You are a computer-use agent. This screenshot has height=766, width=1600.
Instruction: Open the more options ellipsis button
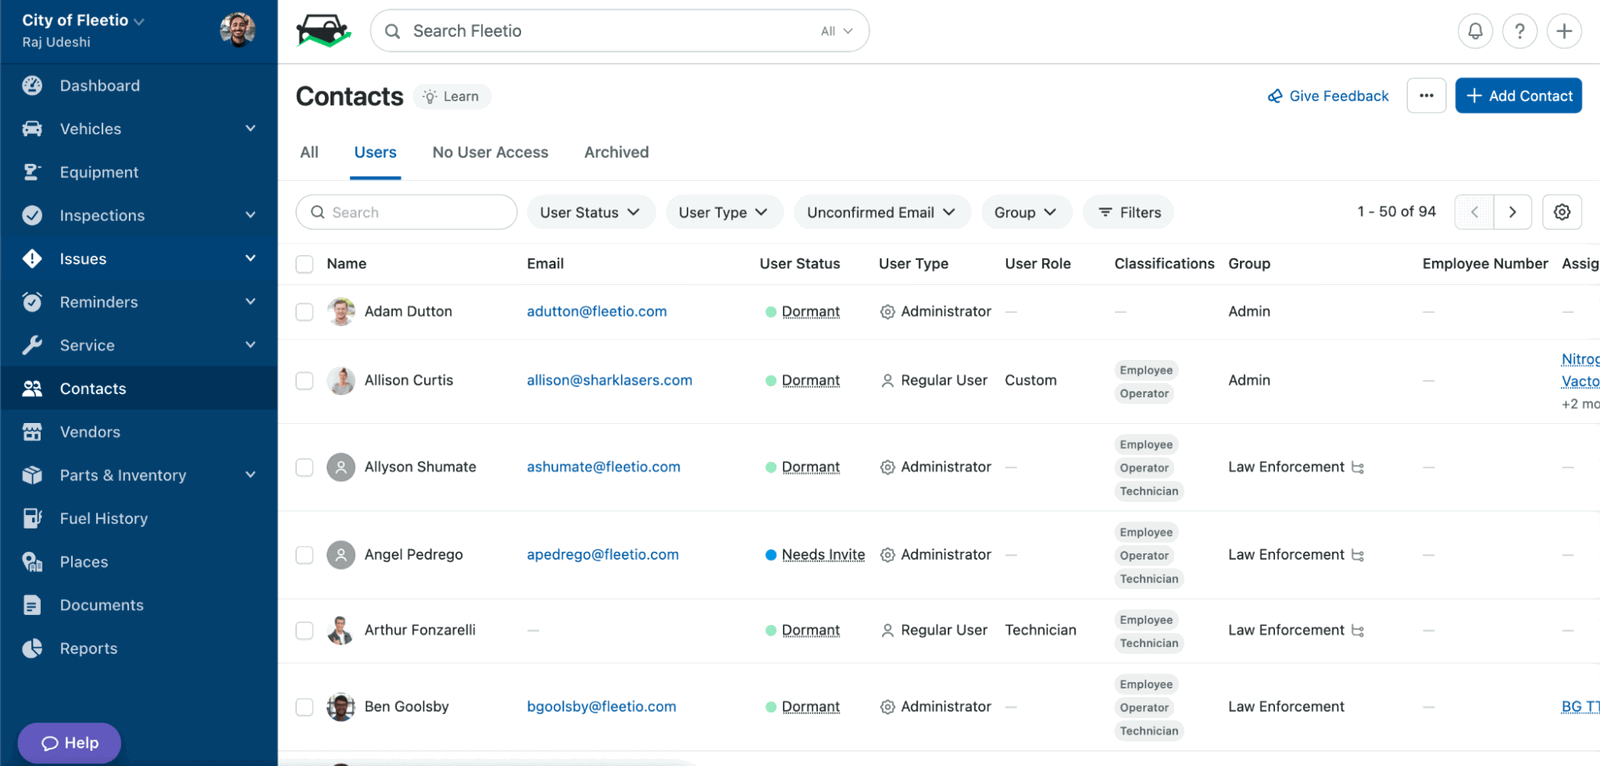point(1426,96)
